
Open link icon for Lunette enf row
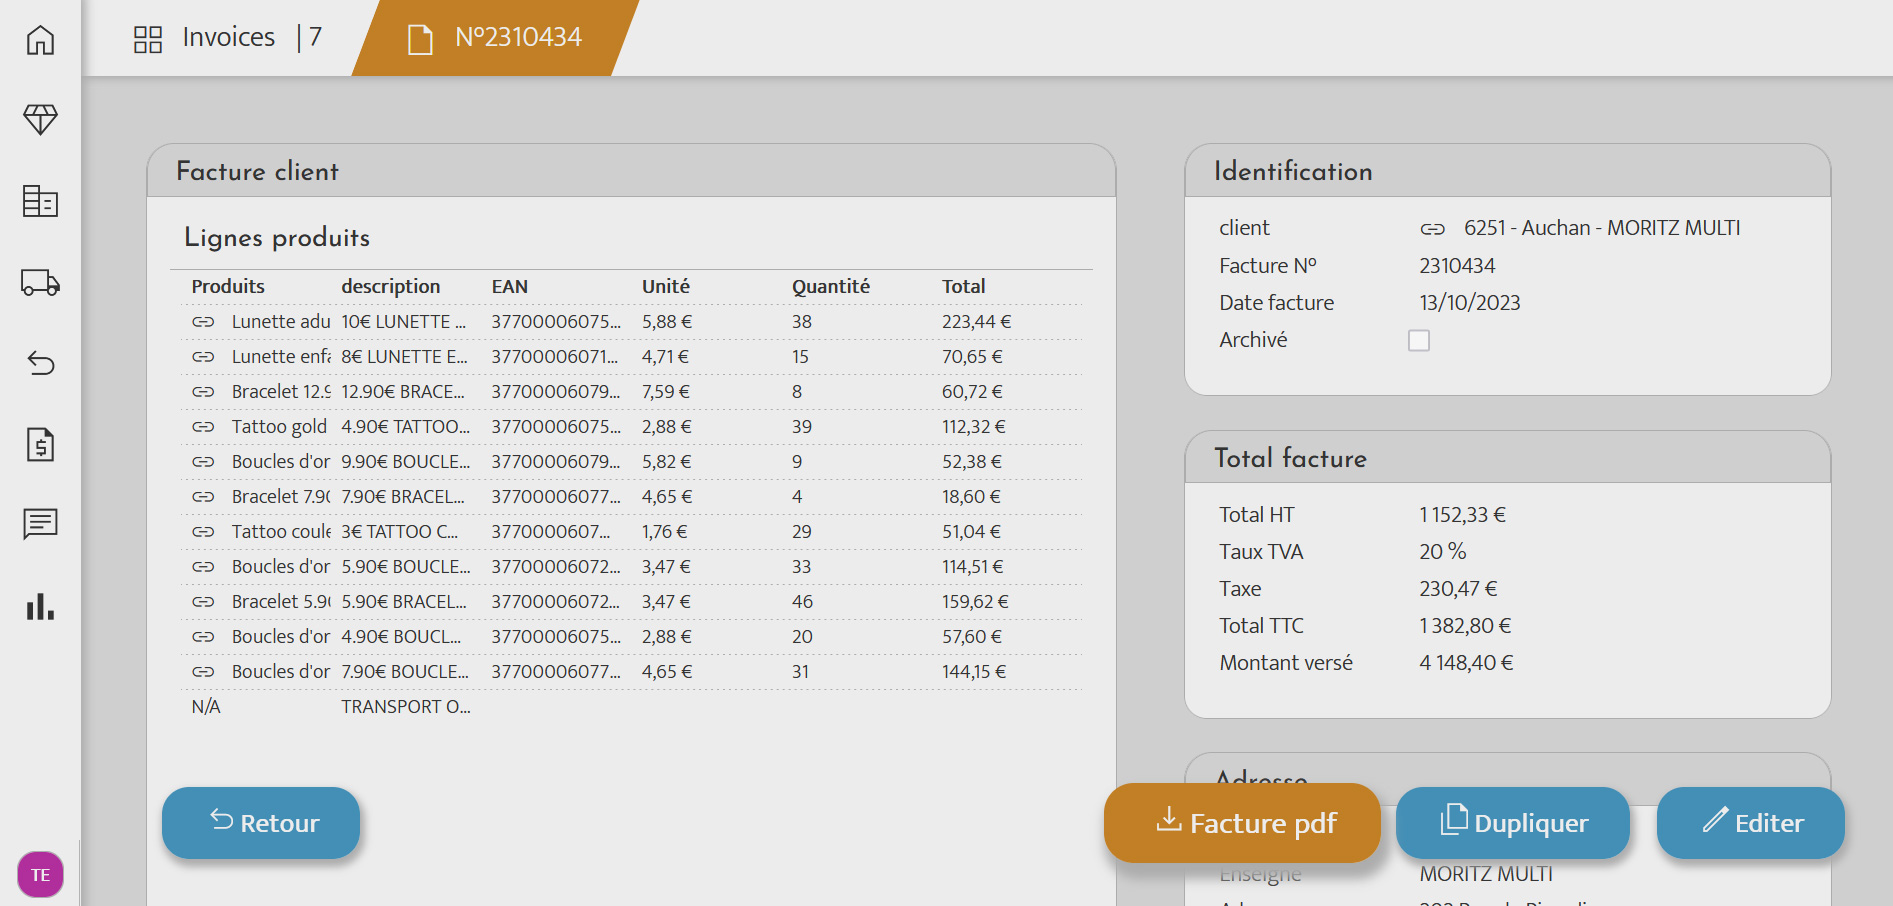203,357
